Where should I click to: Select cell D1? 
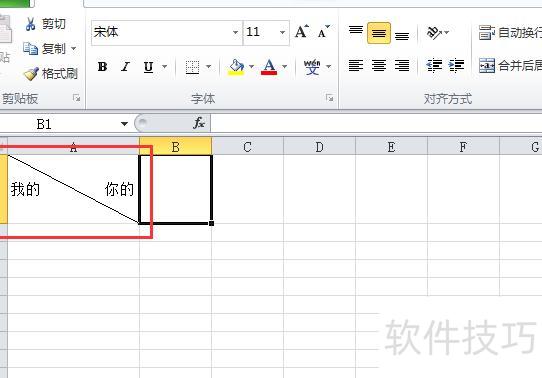319,189
